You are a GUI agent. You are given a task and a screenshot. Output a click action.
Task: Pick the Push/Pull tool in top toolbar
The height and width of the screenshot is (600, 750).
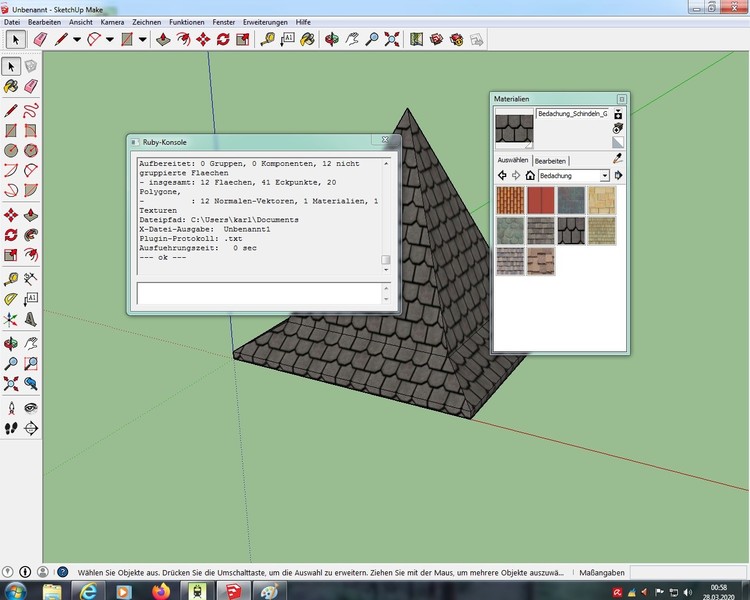pos(162,39)
